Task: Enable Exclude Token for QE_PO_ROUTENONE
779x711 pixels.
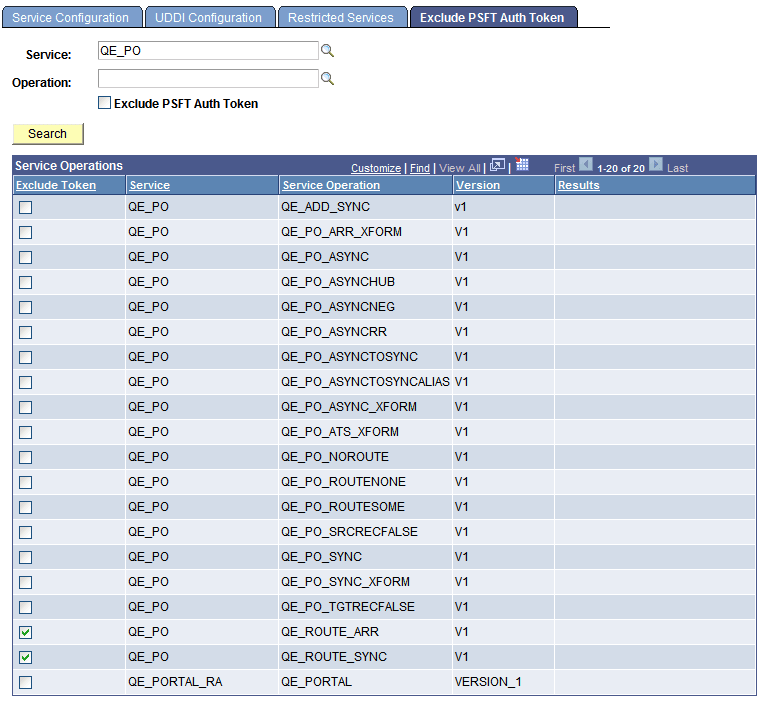Action: 26,482
